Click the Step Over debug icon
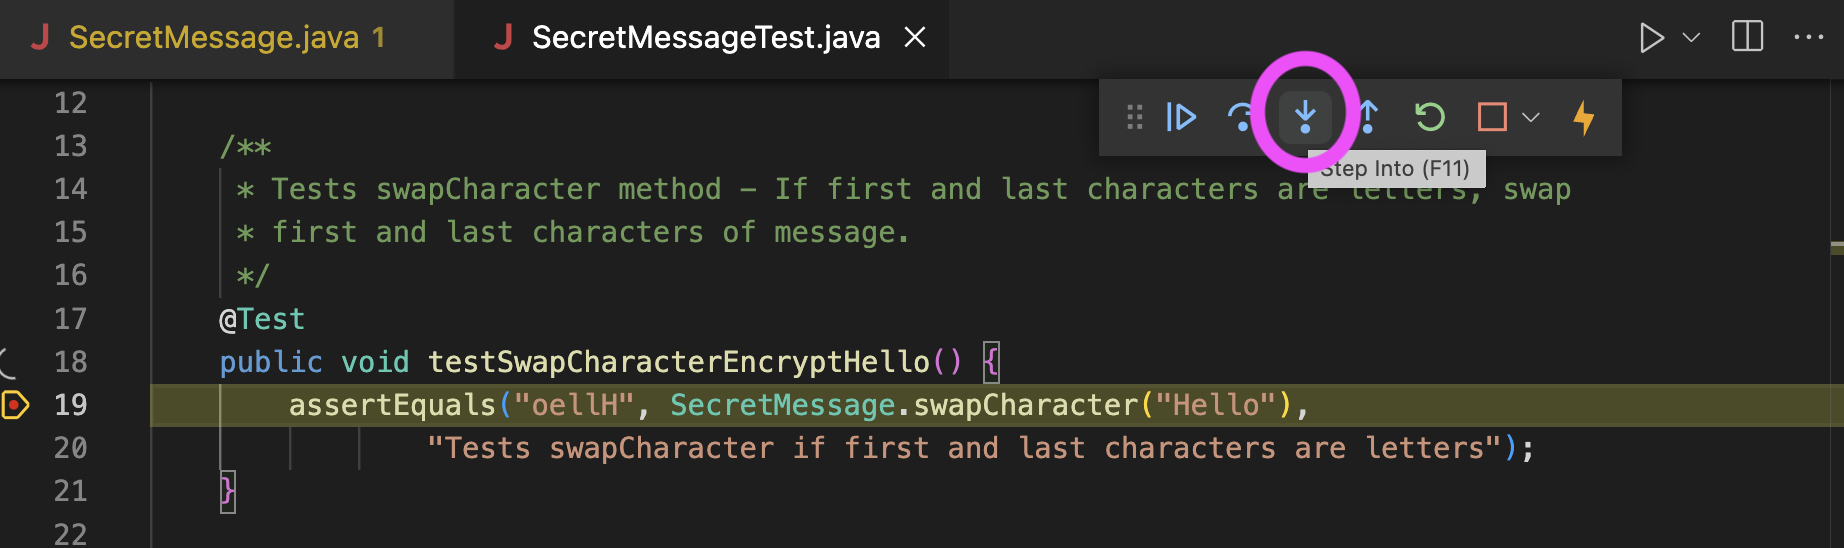The height and width of the screenshot is (548, 1844). tap(1241, 118)
